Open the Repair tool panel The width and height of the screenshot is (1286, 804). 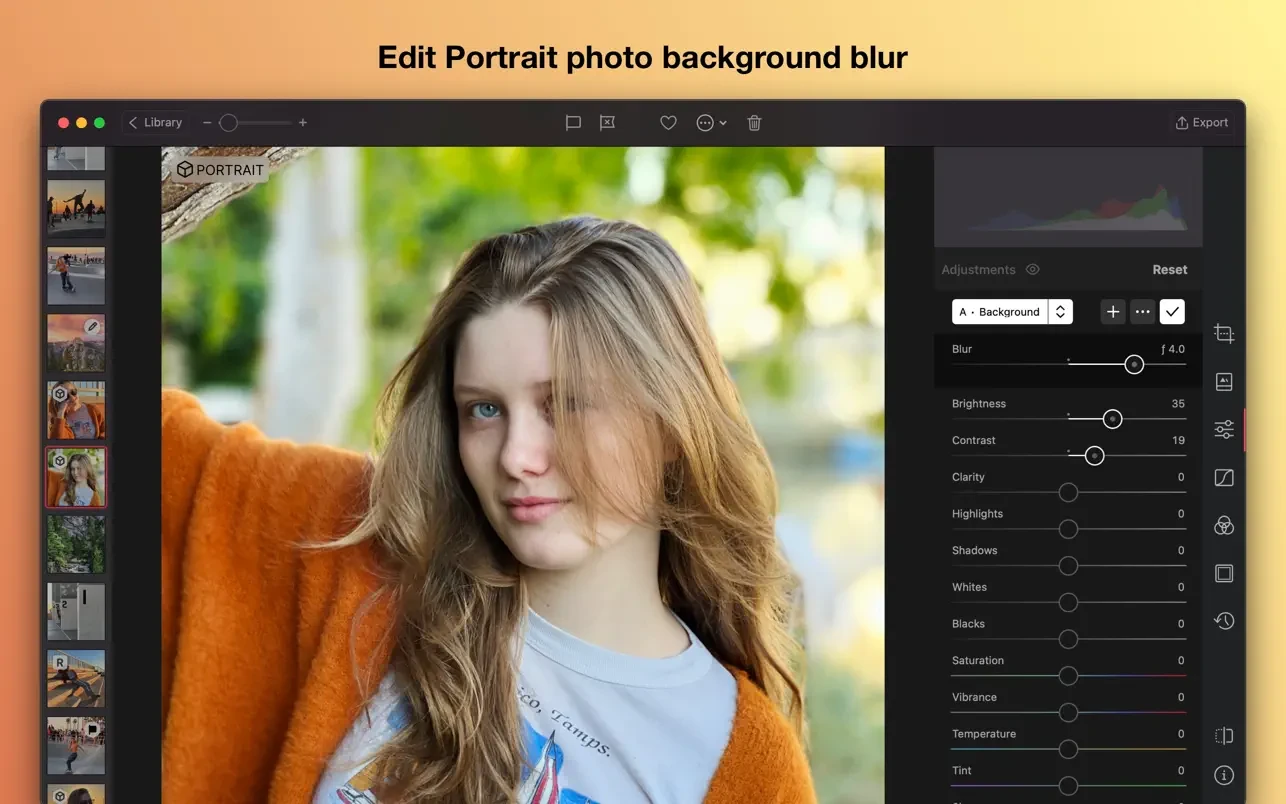click(1224, 381)
